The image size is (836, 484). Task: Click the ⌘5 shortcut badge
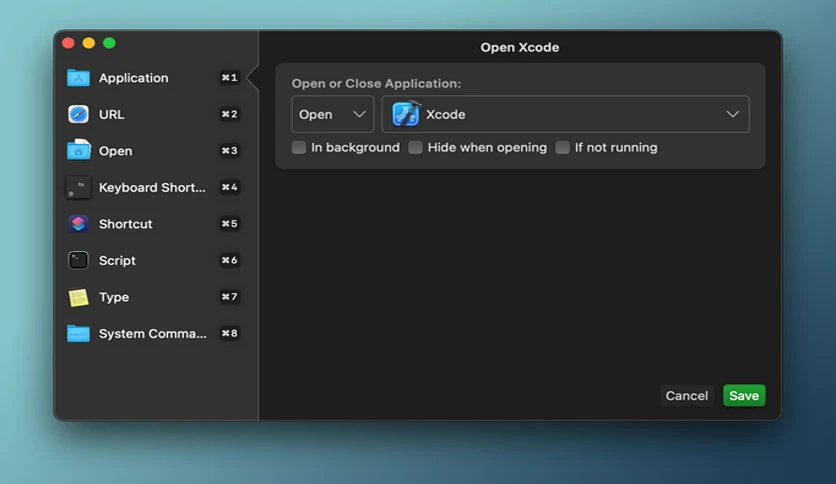230,224
